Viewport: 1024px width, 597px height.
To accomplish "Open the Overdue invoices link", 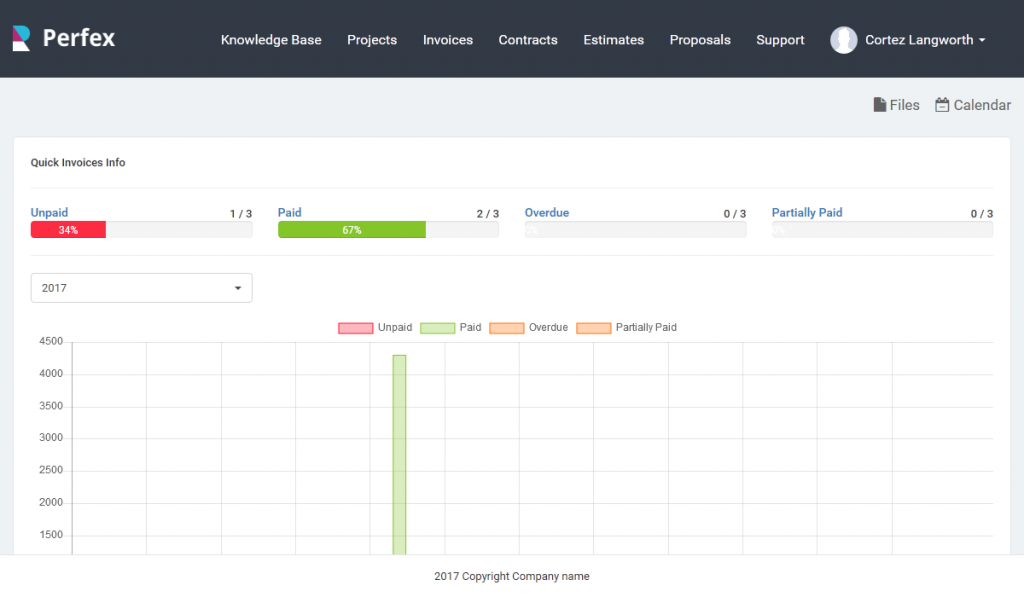I will click(x=546, y=212).
